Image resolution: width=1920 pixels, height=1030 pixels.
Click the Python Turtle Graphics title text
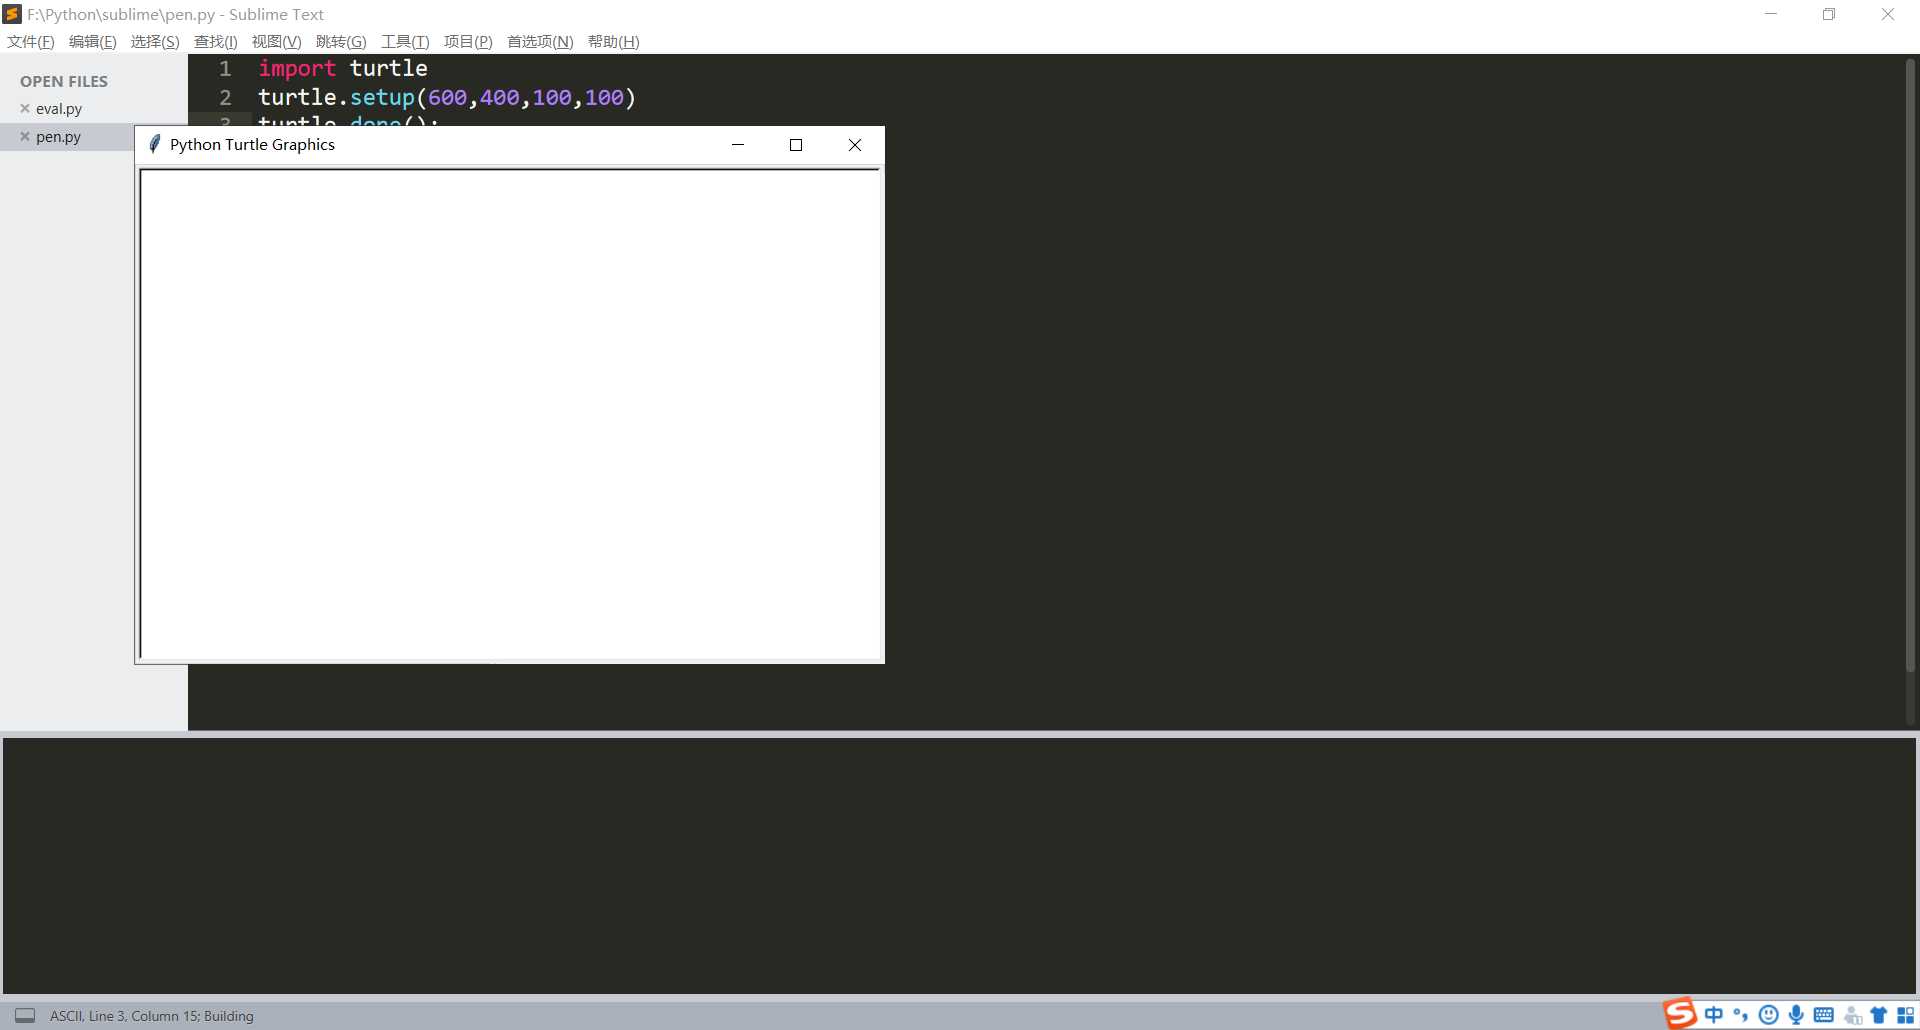(x=252, y=144)
